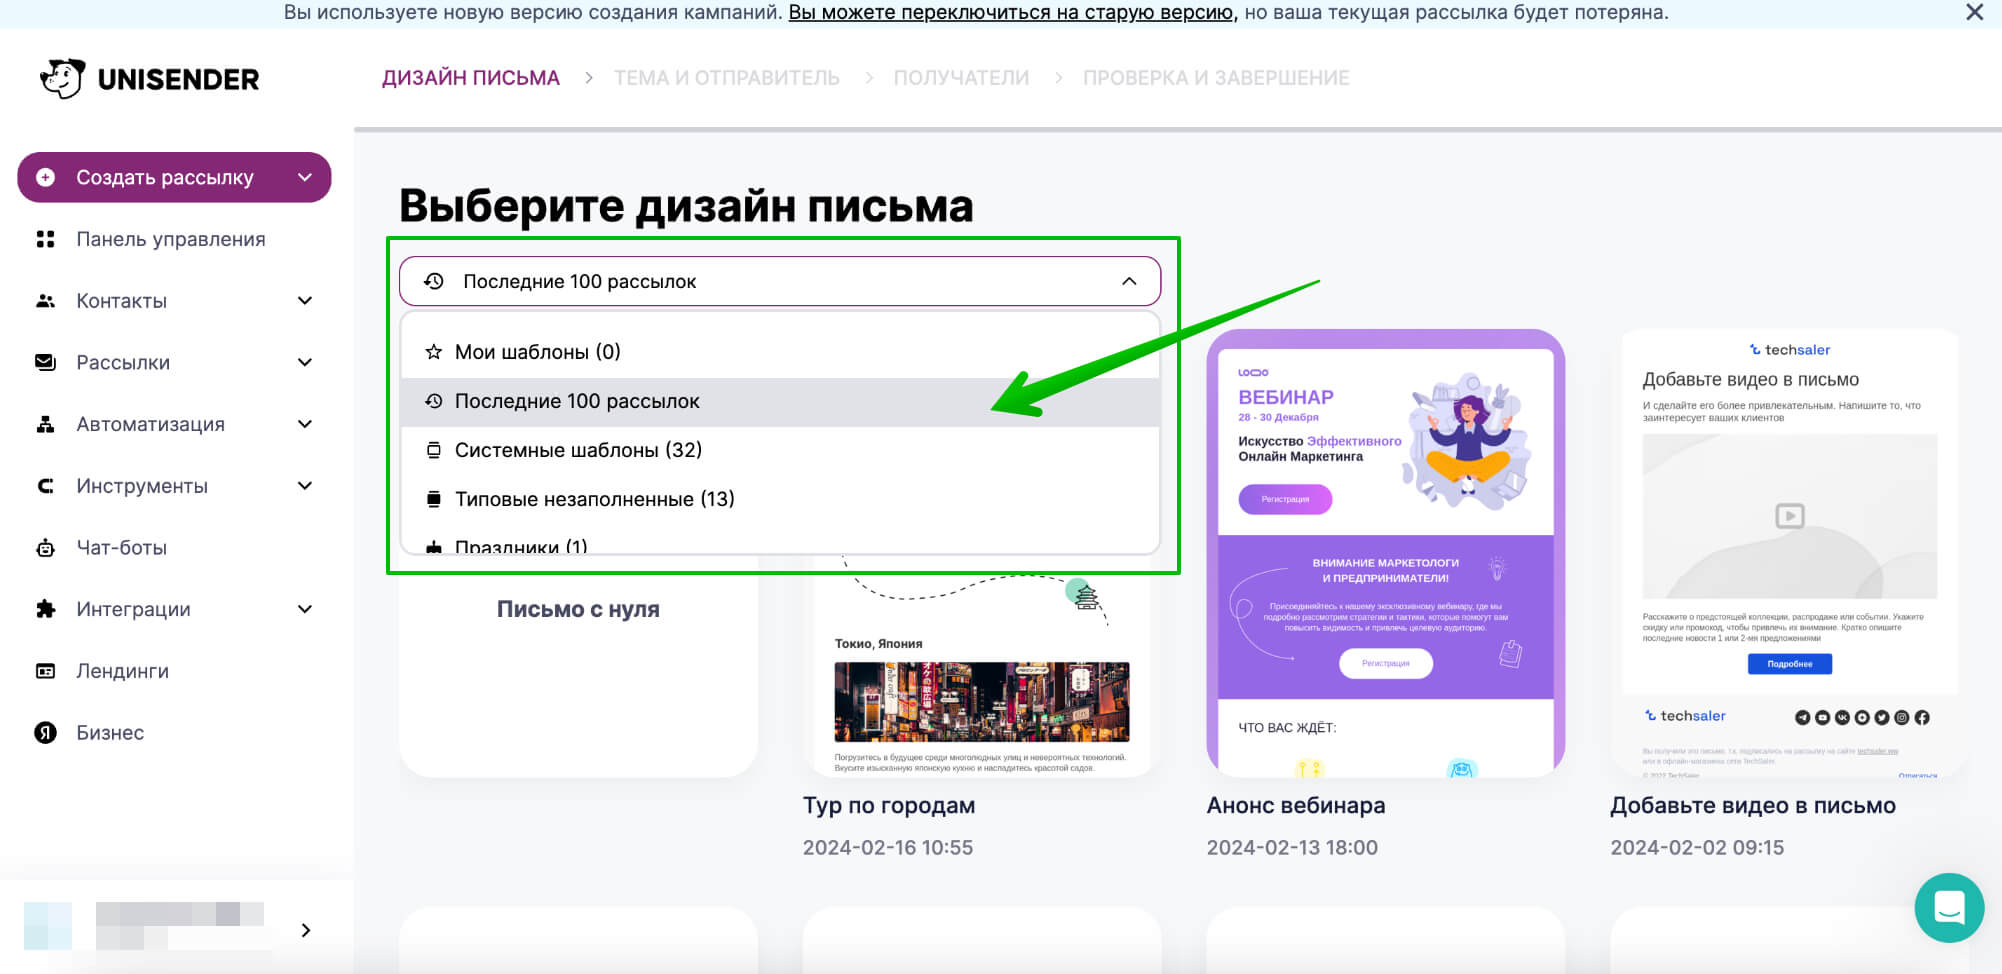Select the Автоматизация icon in sidebar
The width and height of the screenshot is (2002, 974).
[x=46, y=423]
